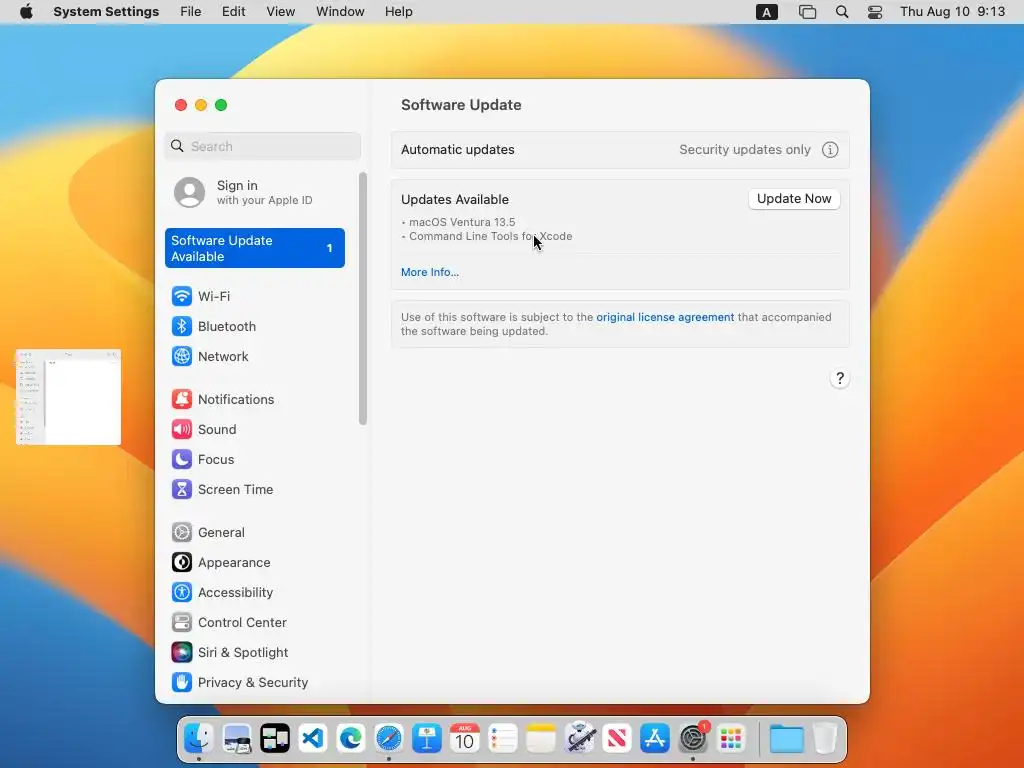Click the macOS Ventura 13.5 update entry

point(462,222)
